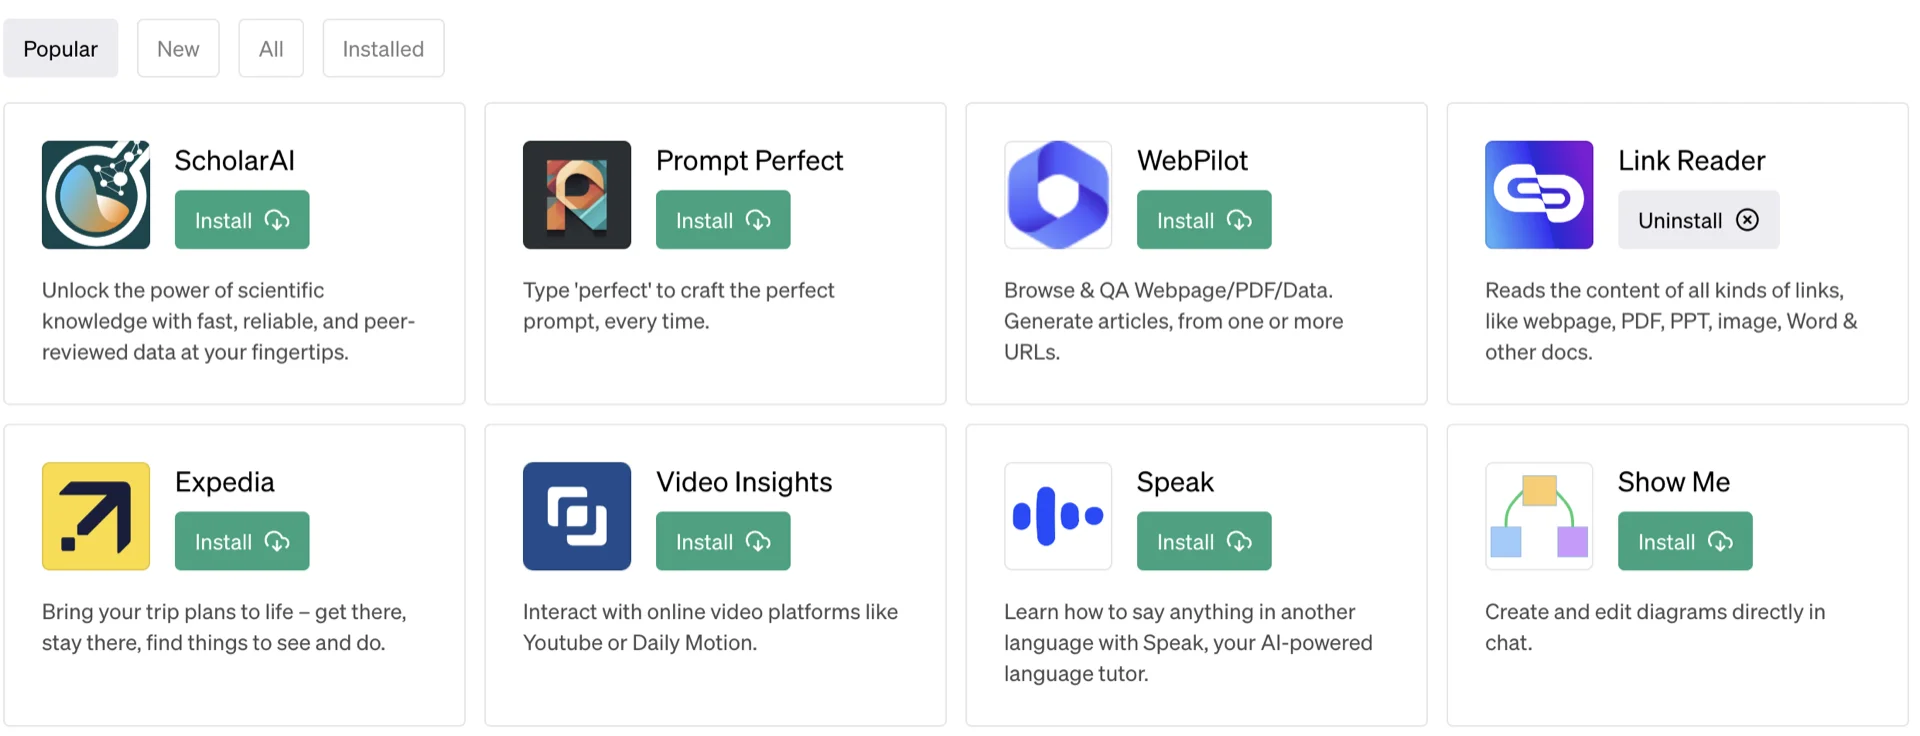Install the Expedia plugin
The height and width of the screenshot is (736, 1920).
click(242, 541)
